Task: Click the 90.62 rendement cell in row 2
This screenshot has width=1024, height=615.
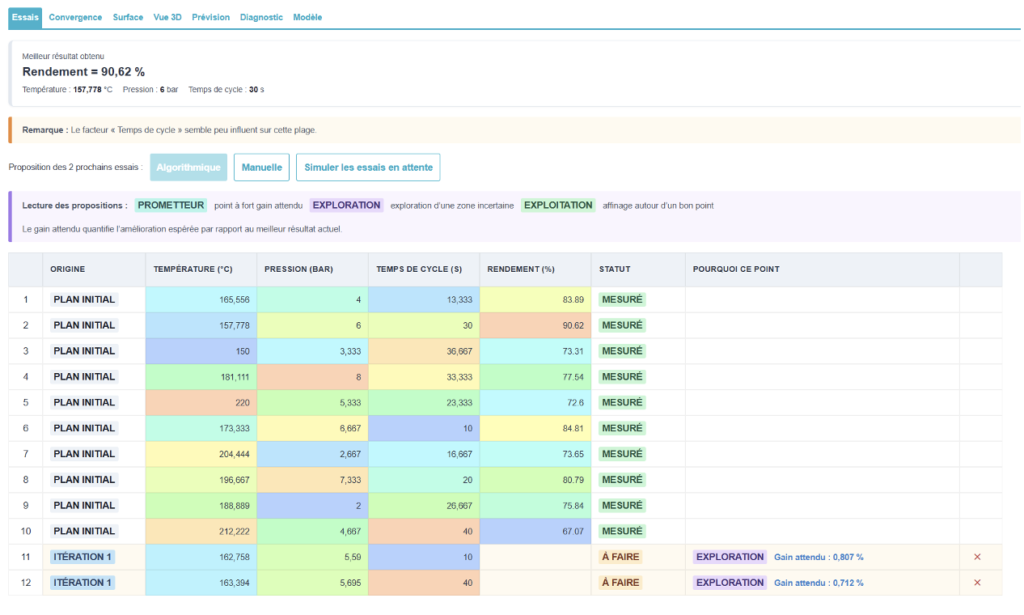Action: 536,325
